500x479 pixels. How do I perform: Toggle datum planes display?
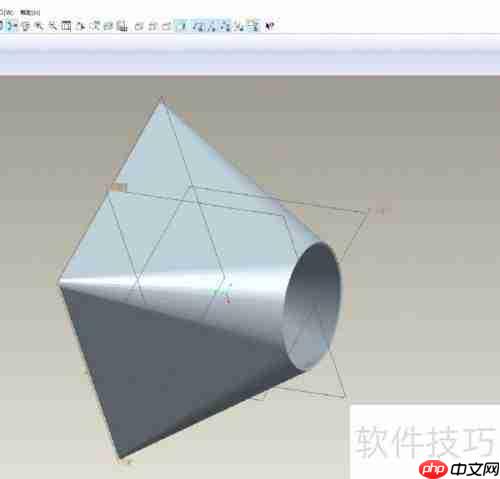[x=199, y=26]
